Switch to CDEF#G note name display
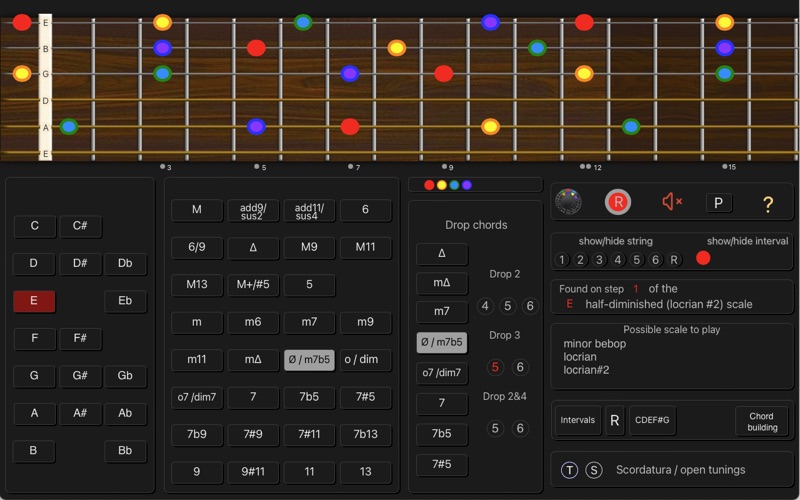The image size is (800, 500). [652, 420]
